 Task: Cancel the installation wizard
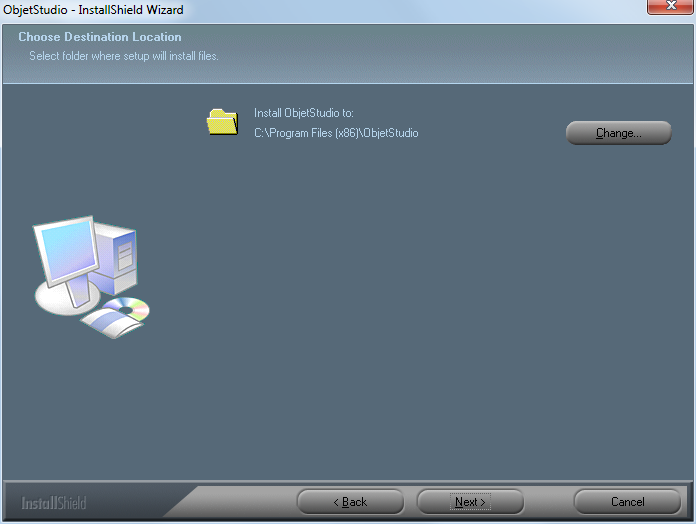click(x=627, y=502)
